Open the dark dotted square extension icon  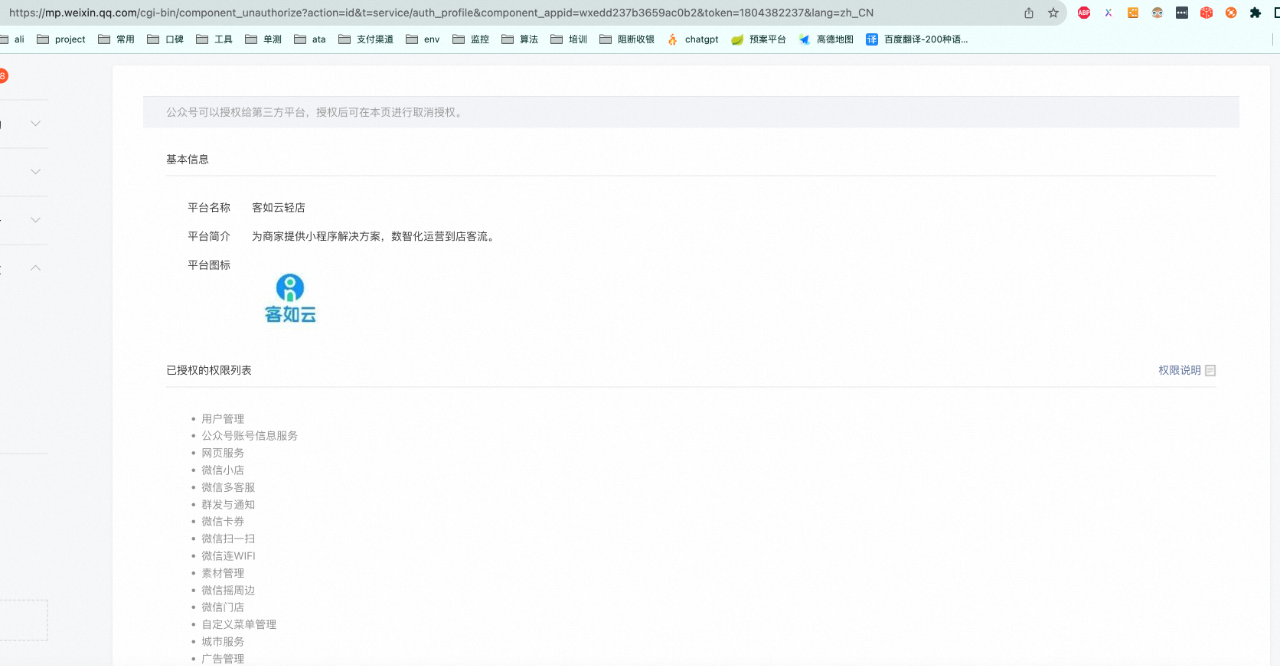(x=1182, y=13)
